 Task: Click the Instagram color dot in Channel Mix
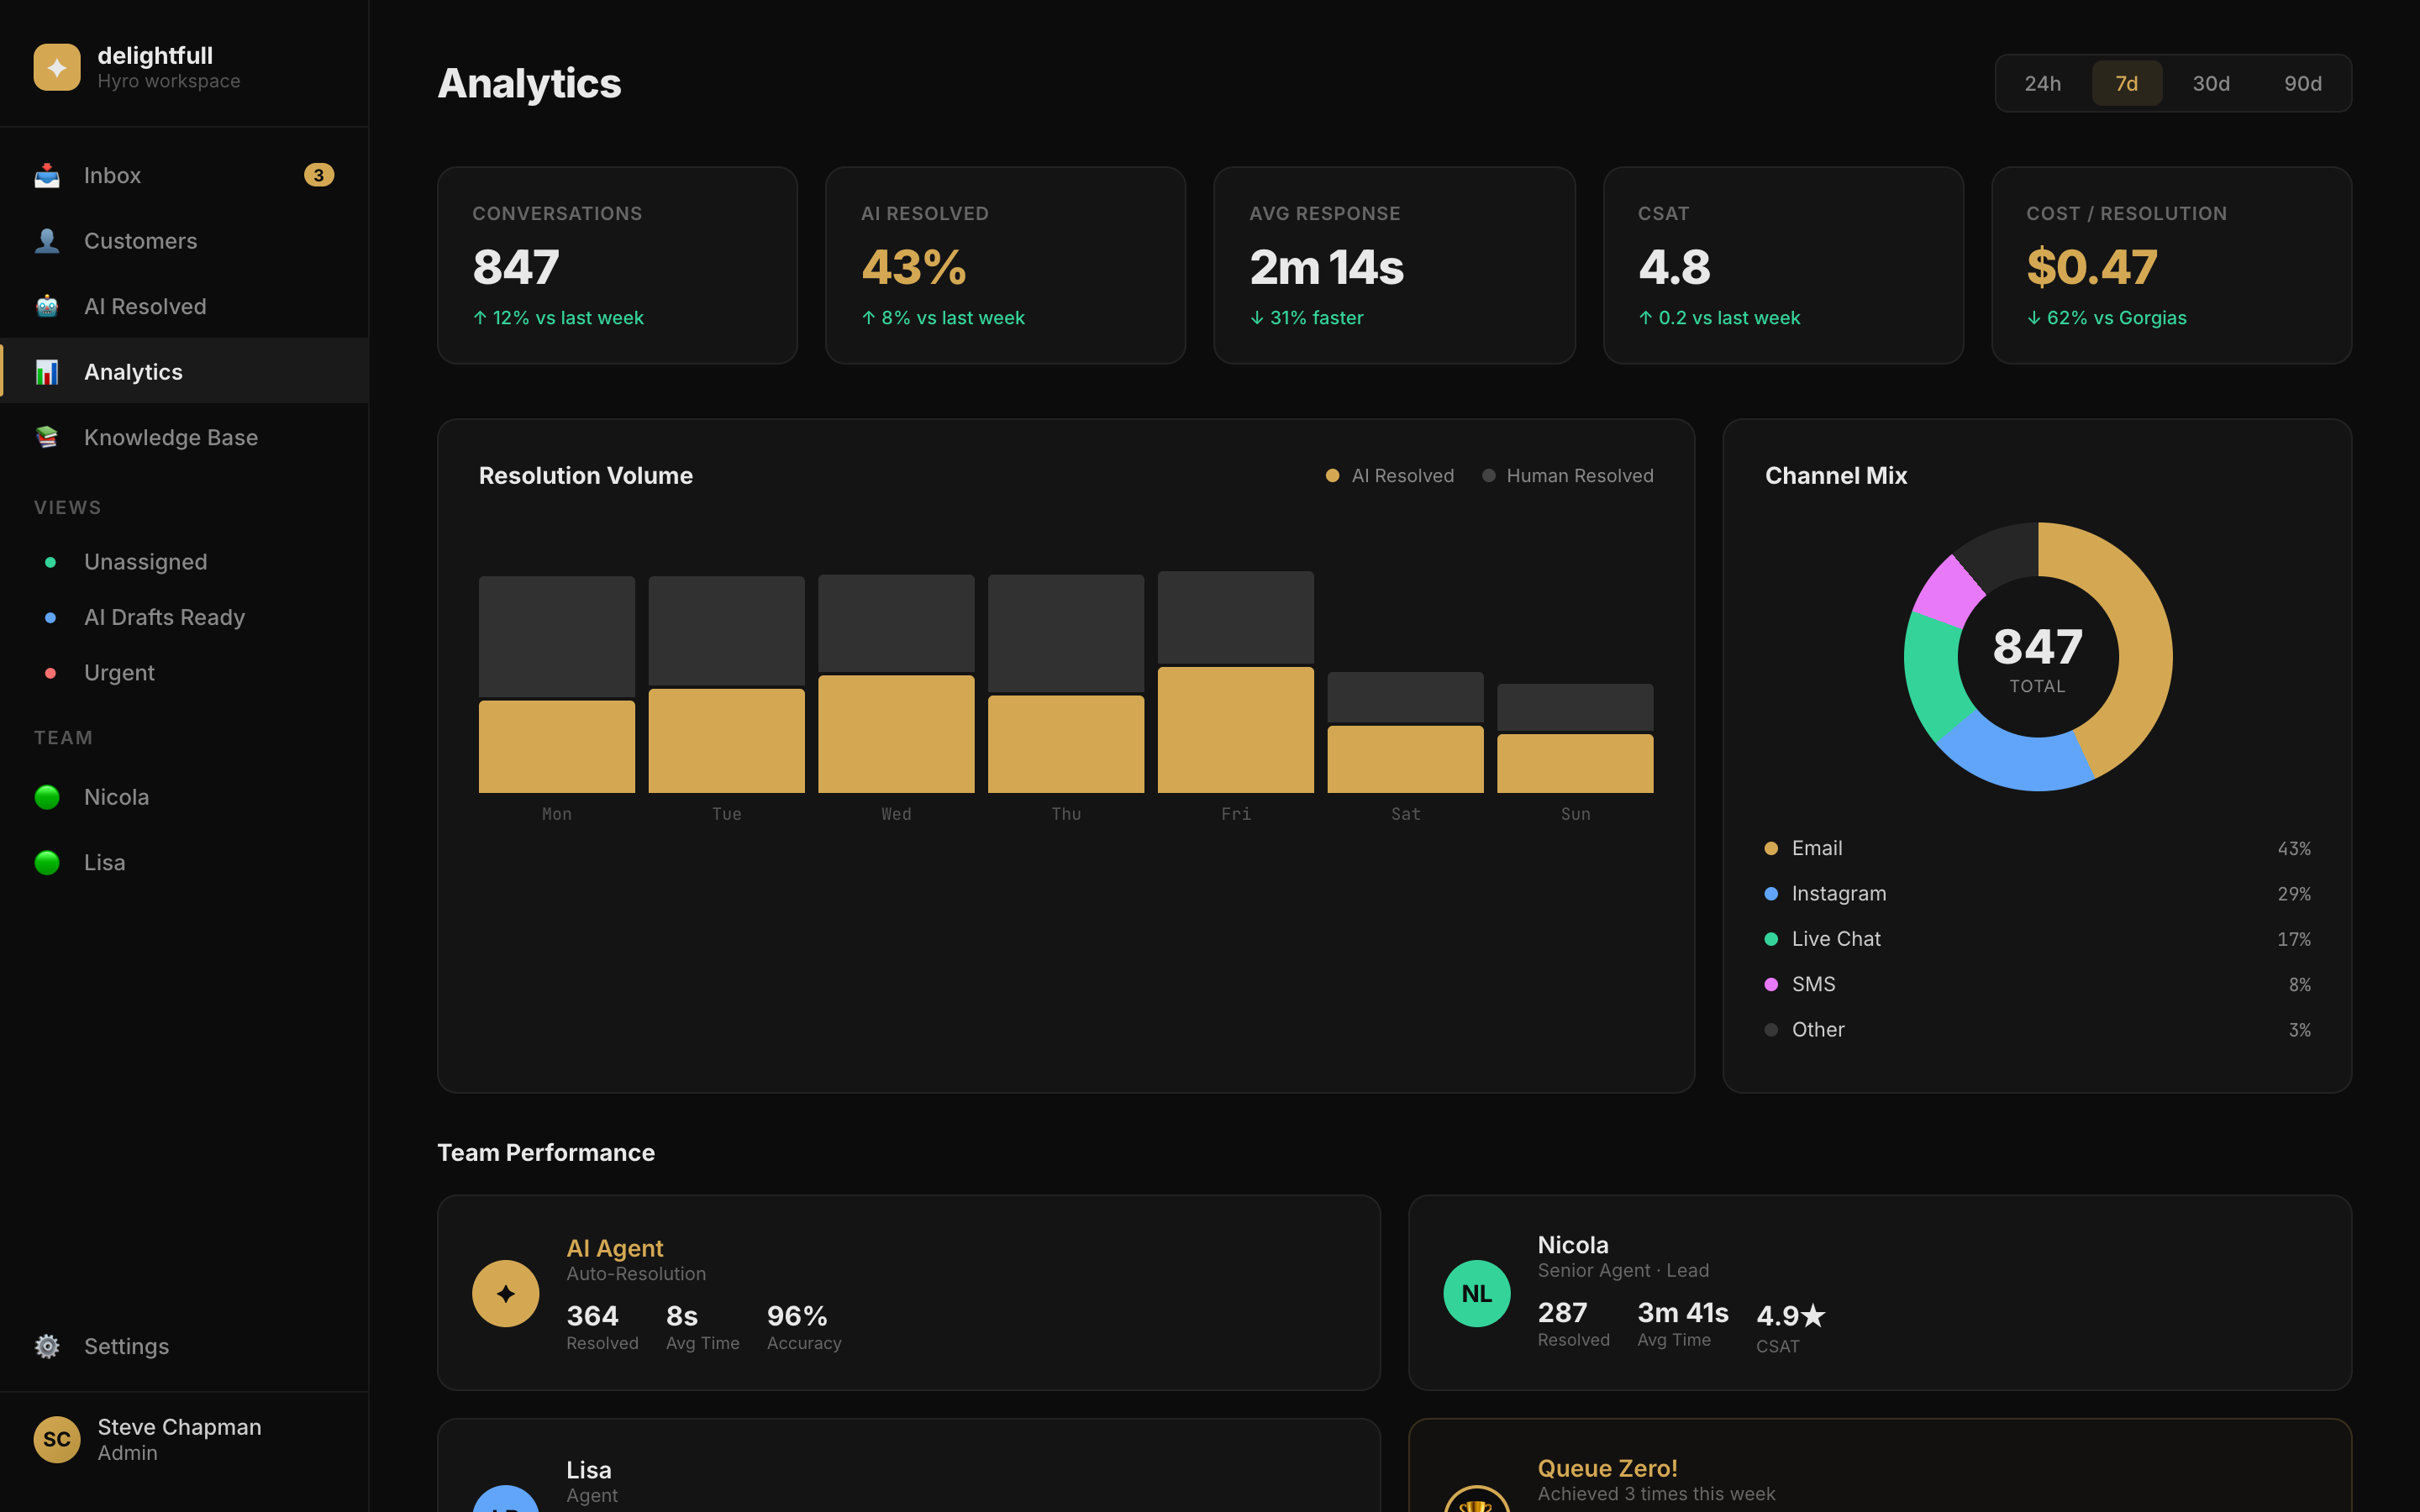[x=1771, y=893]
